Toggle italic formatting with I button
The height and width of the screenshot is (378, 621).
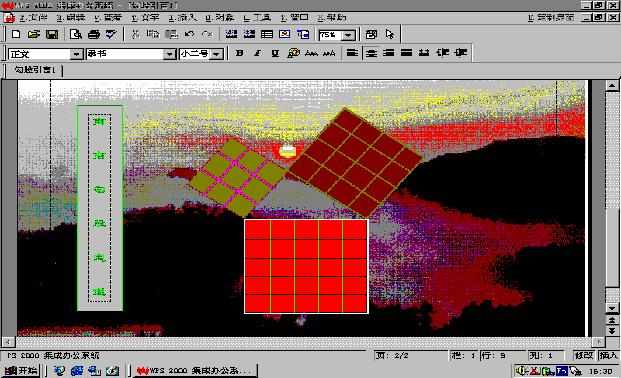pyautogui.click(x=257, y=53)
